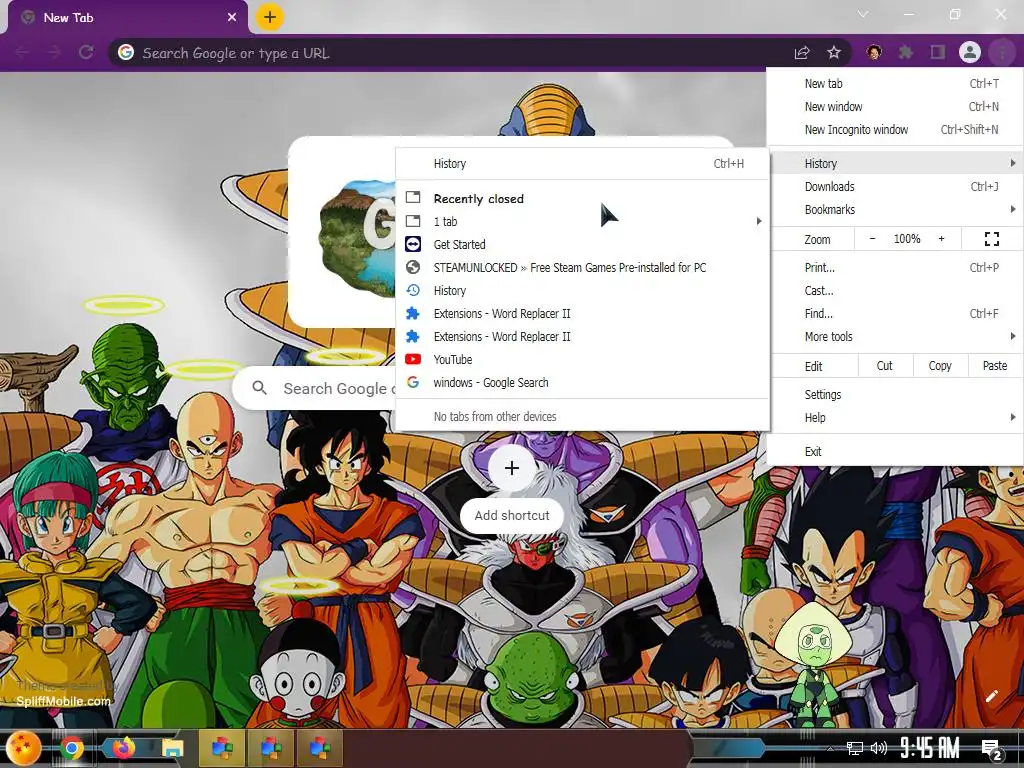Click the notification center icon in tray

click(x=992, y=750)
